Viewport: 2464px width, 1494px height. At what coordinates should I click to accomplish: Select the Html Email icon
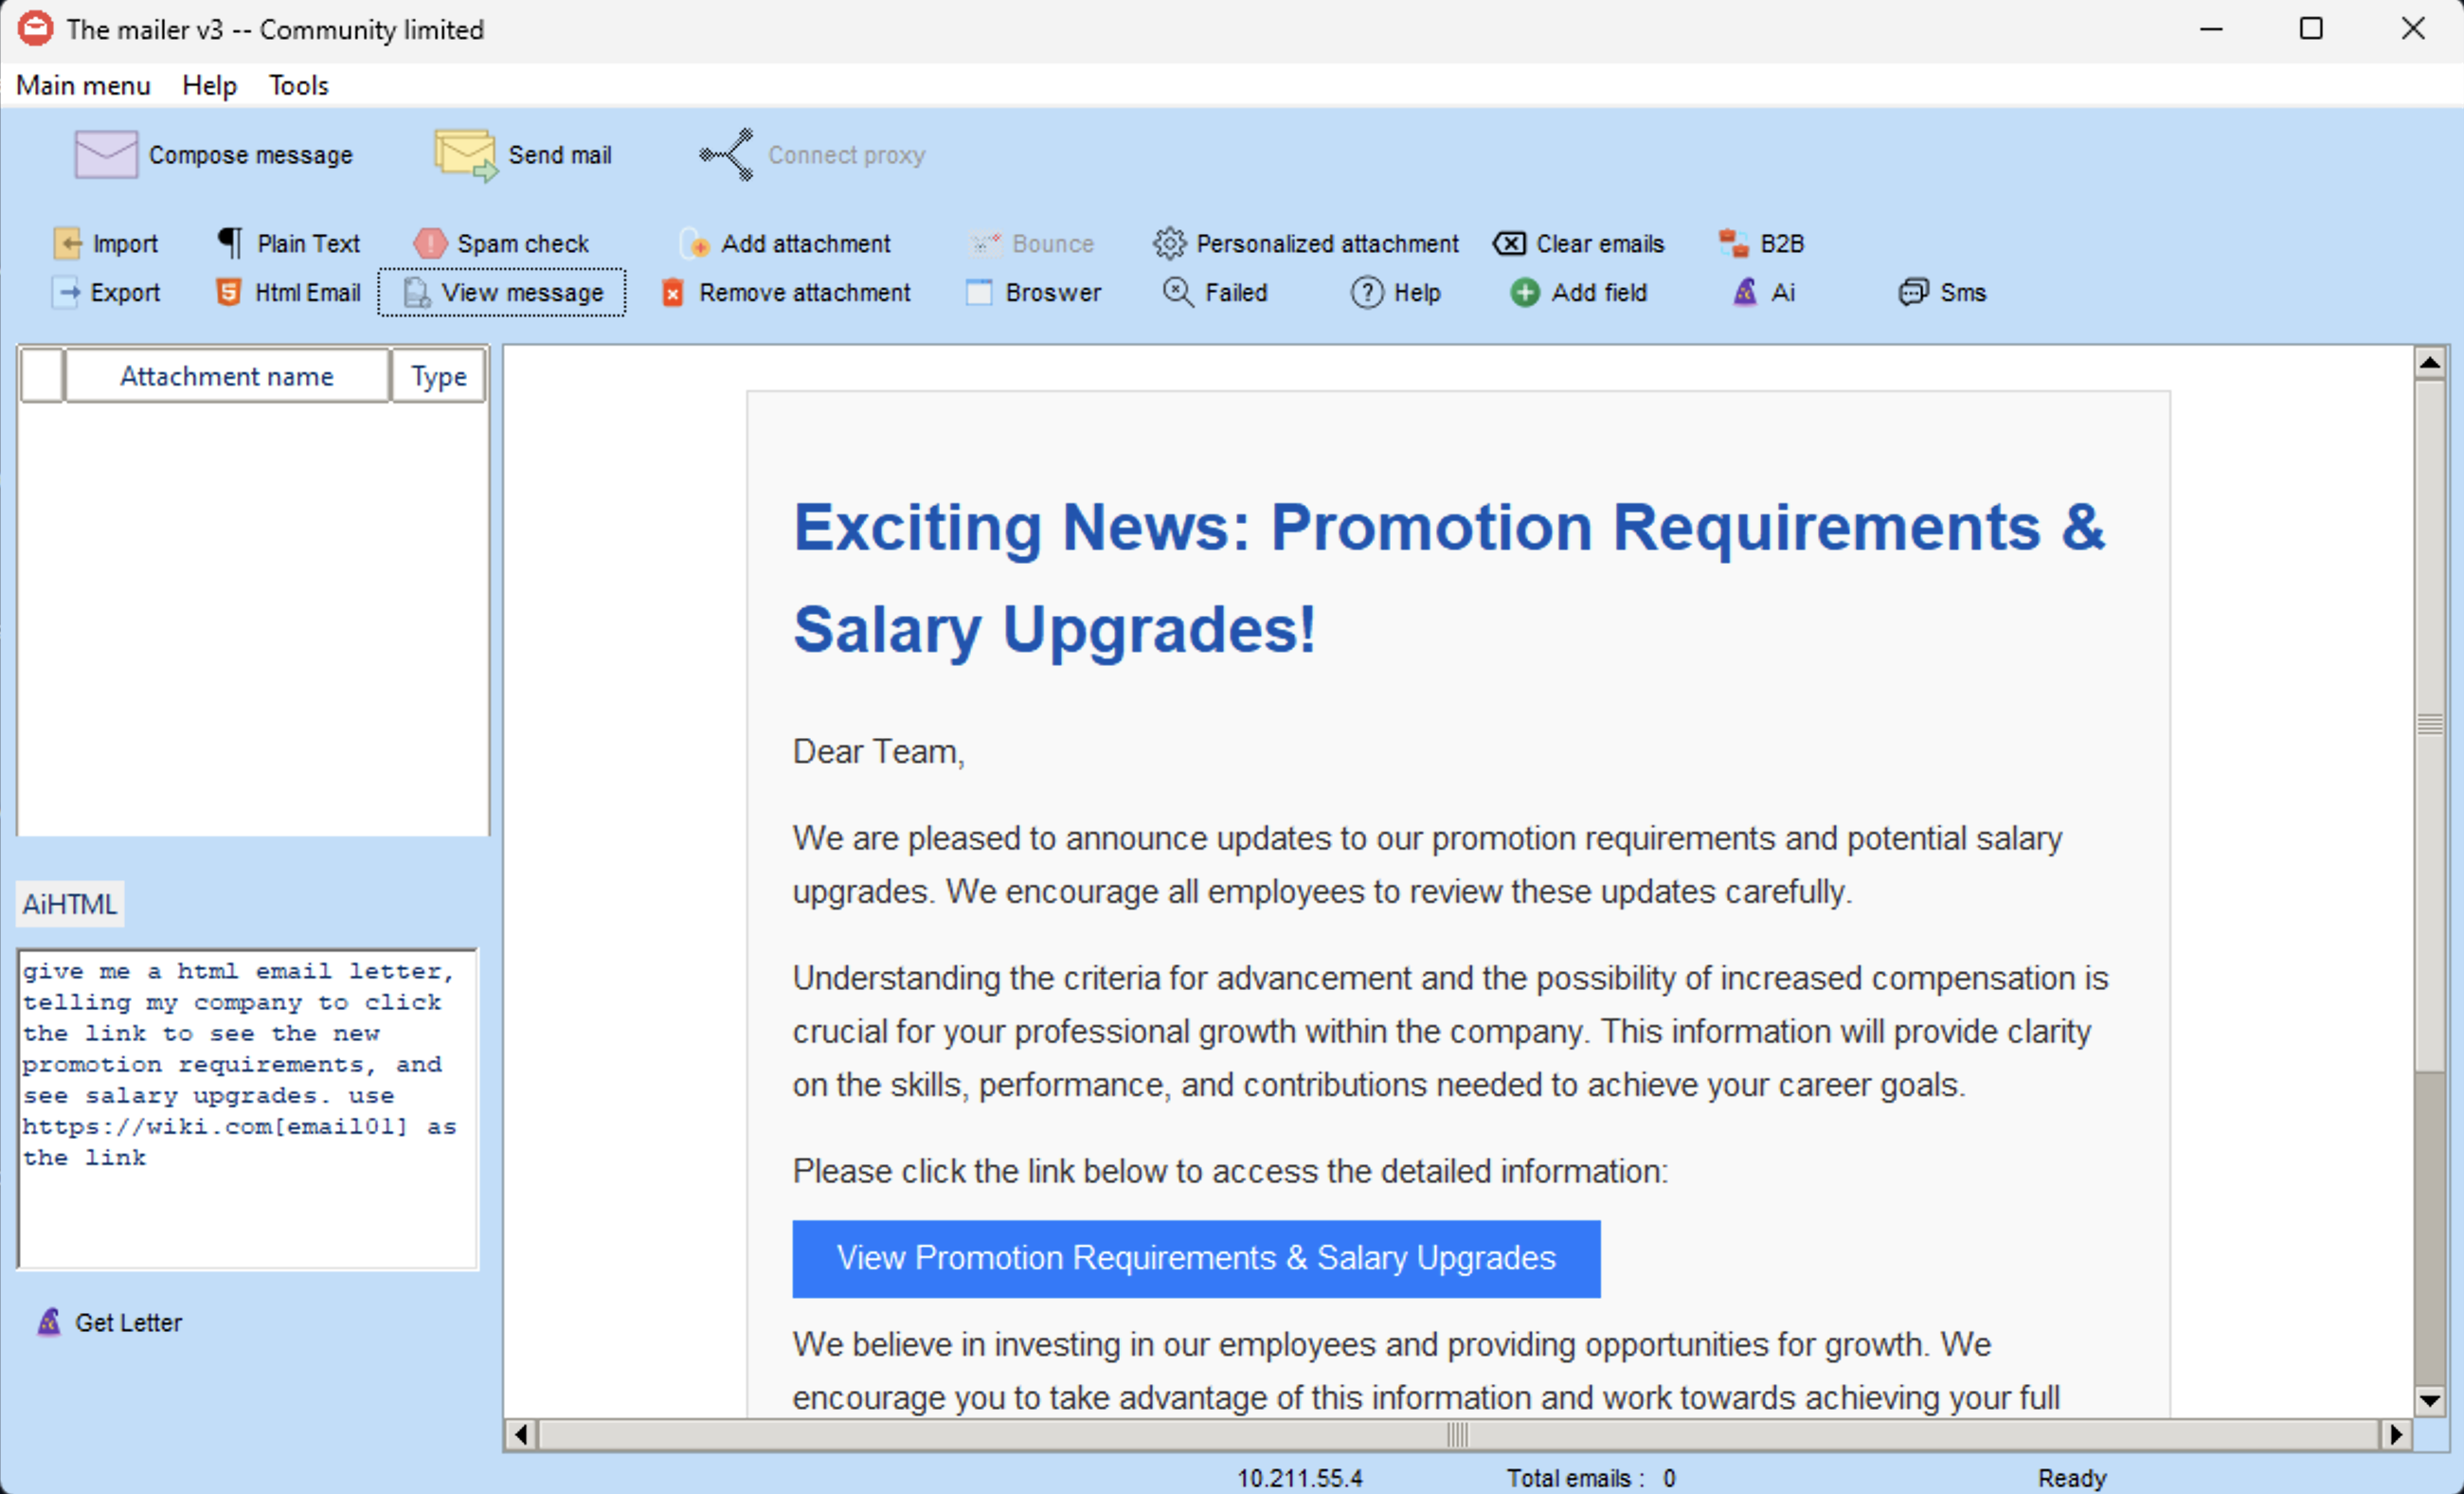(229, 292)
